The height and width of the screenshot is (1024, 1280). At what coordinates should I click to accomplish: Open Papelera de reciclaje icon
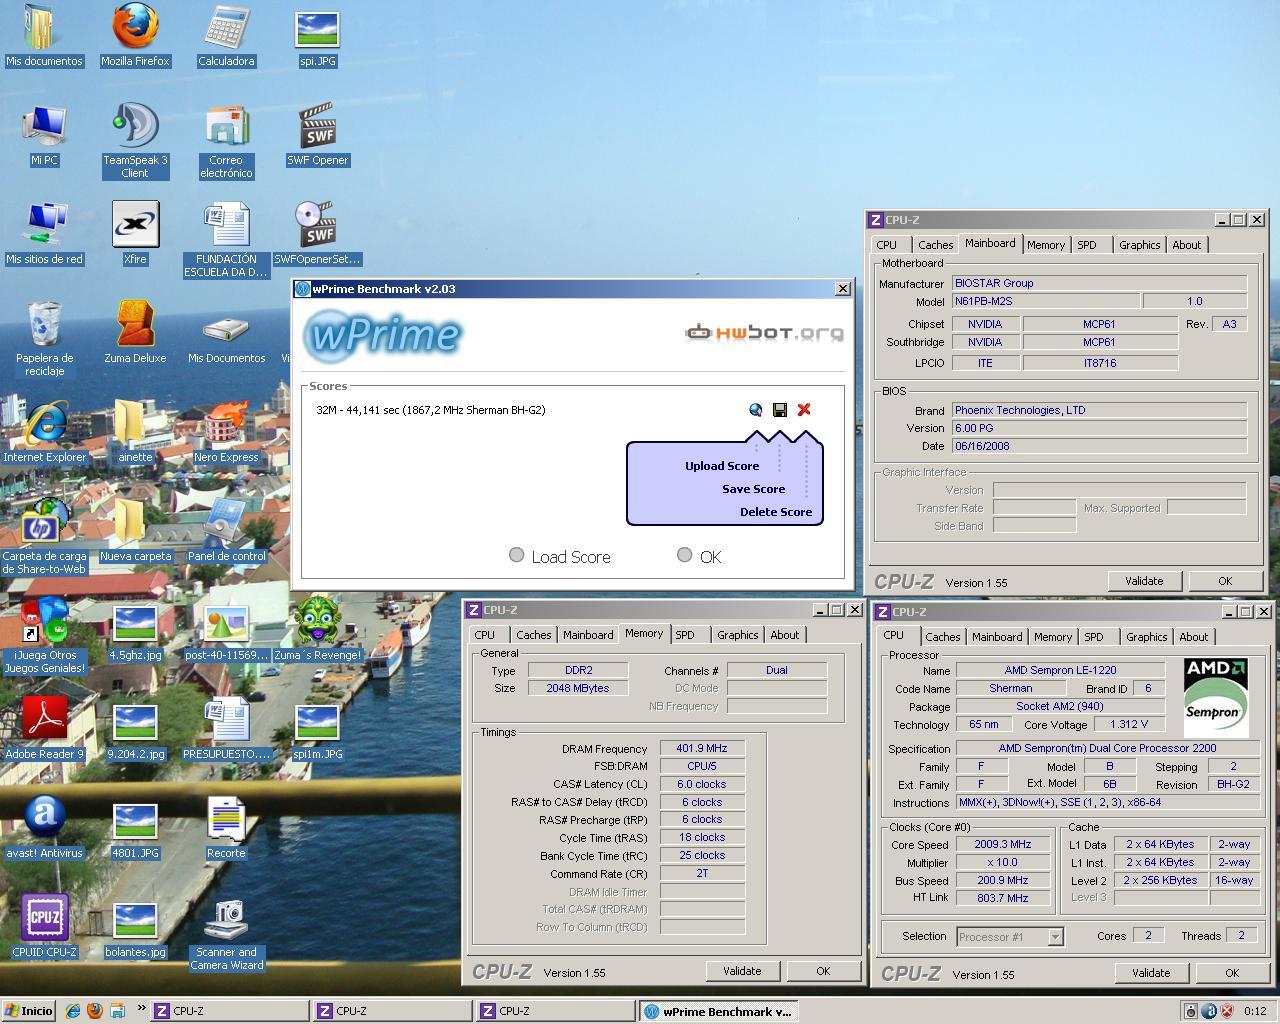pyautogui.click(x=44, y=338)
